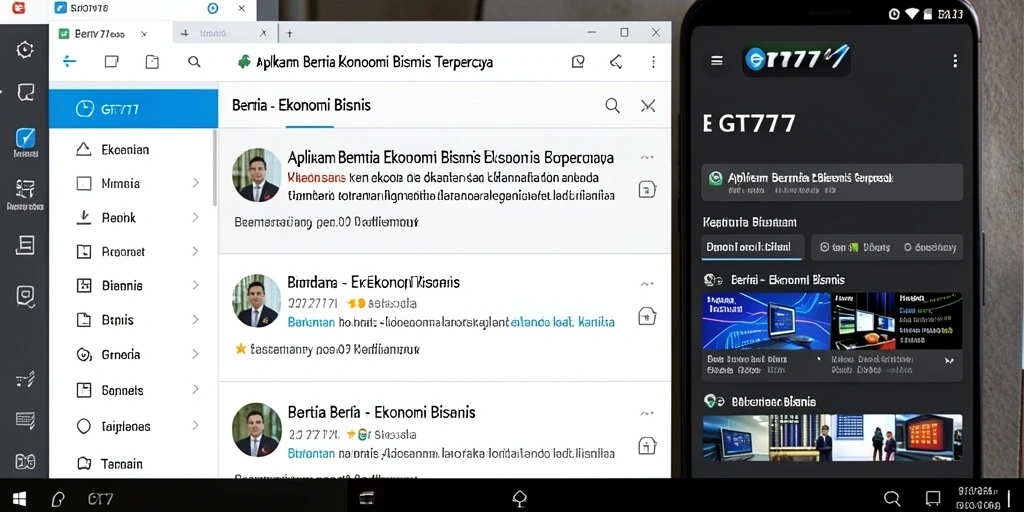Expand the Mimeia sidebar chevron
Viewport: 1024px width, 512px height.
coord(195,183)
